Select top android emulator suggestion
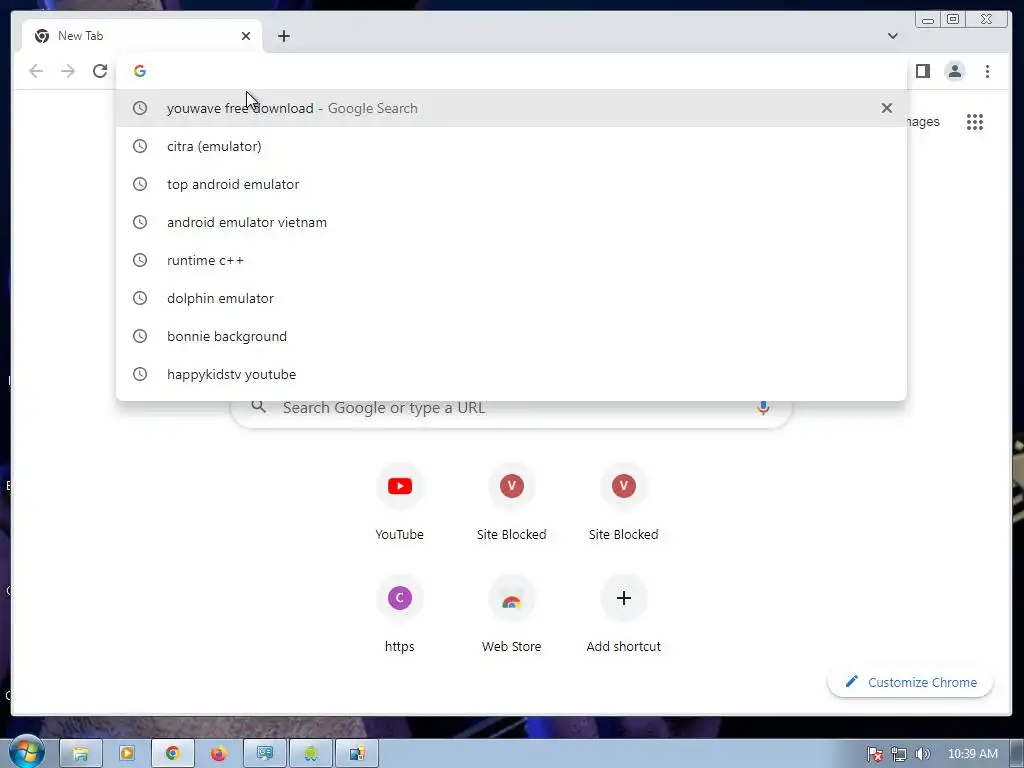This screenshot has height=768, width=1024. (x=511, y=184)
